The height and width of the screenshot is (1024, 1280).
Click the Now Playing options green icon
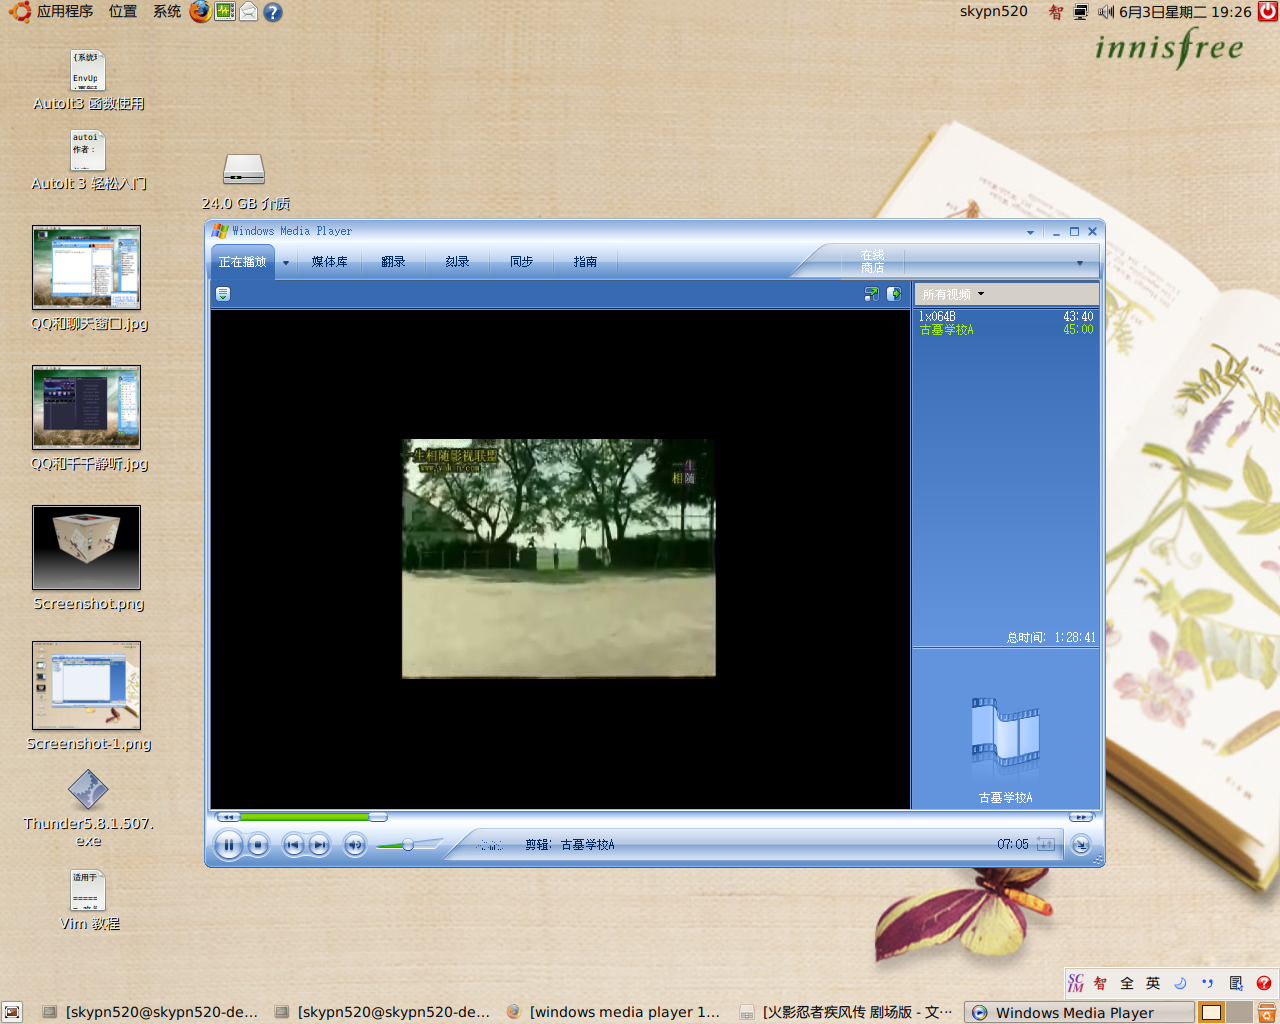223,294
